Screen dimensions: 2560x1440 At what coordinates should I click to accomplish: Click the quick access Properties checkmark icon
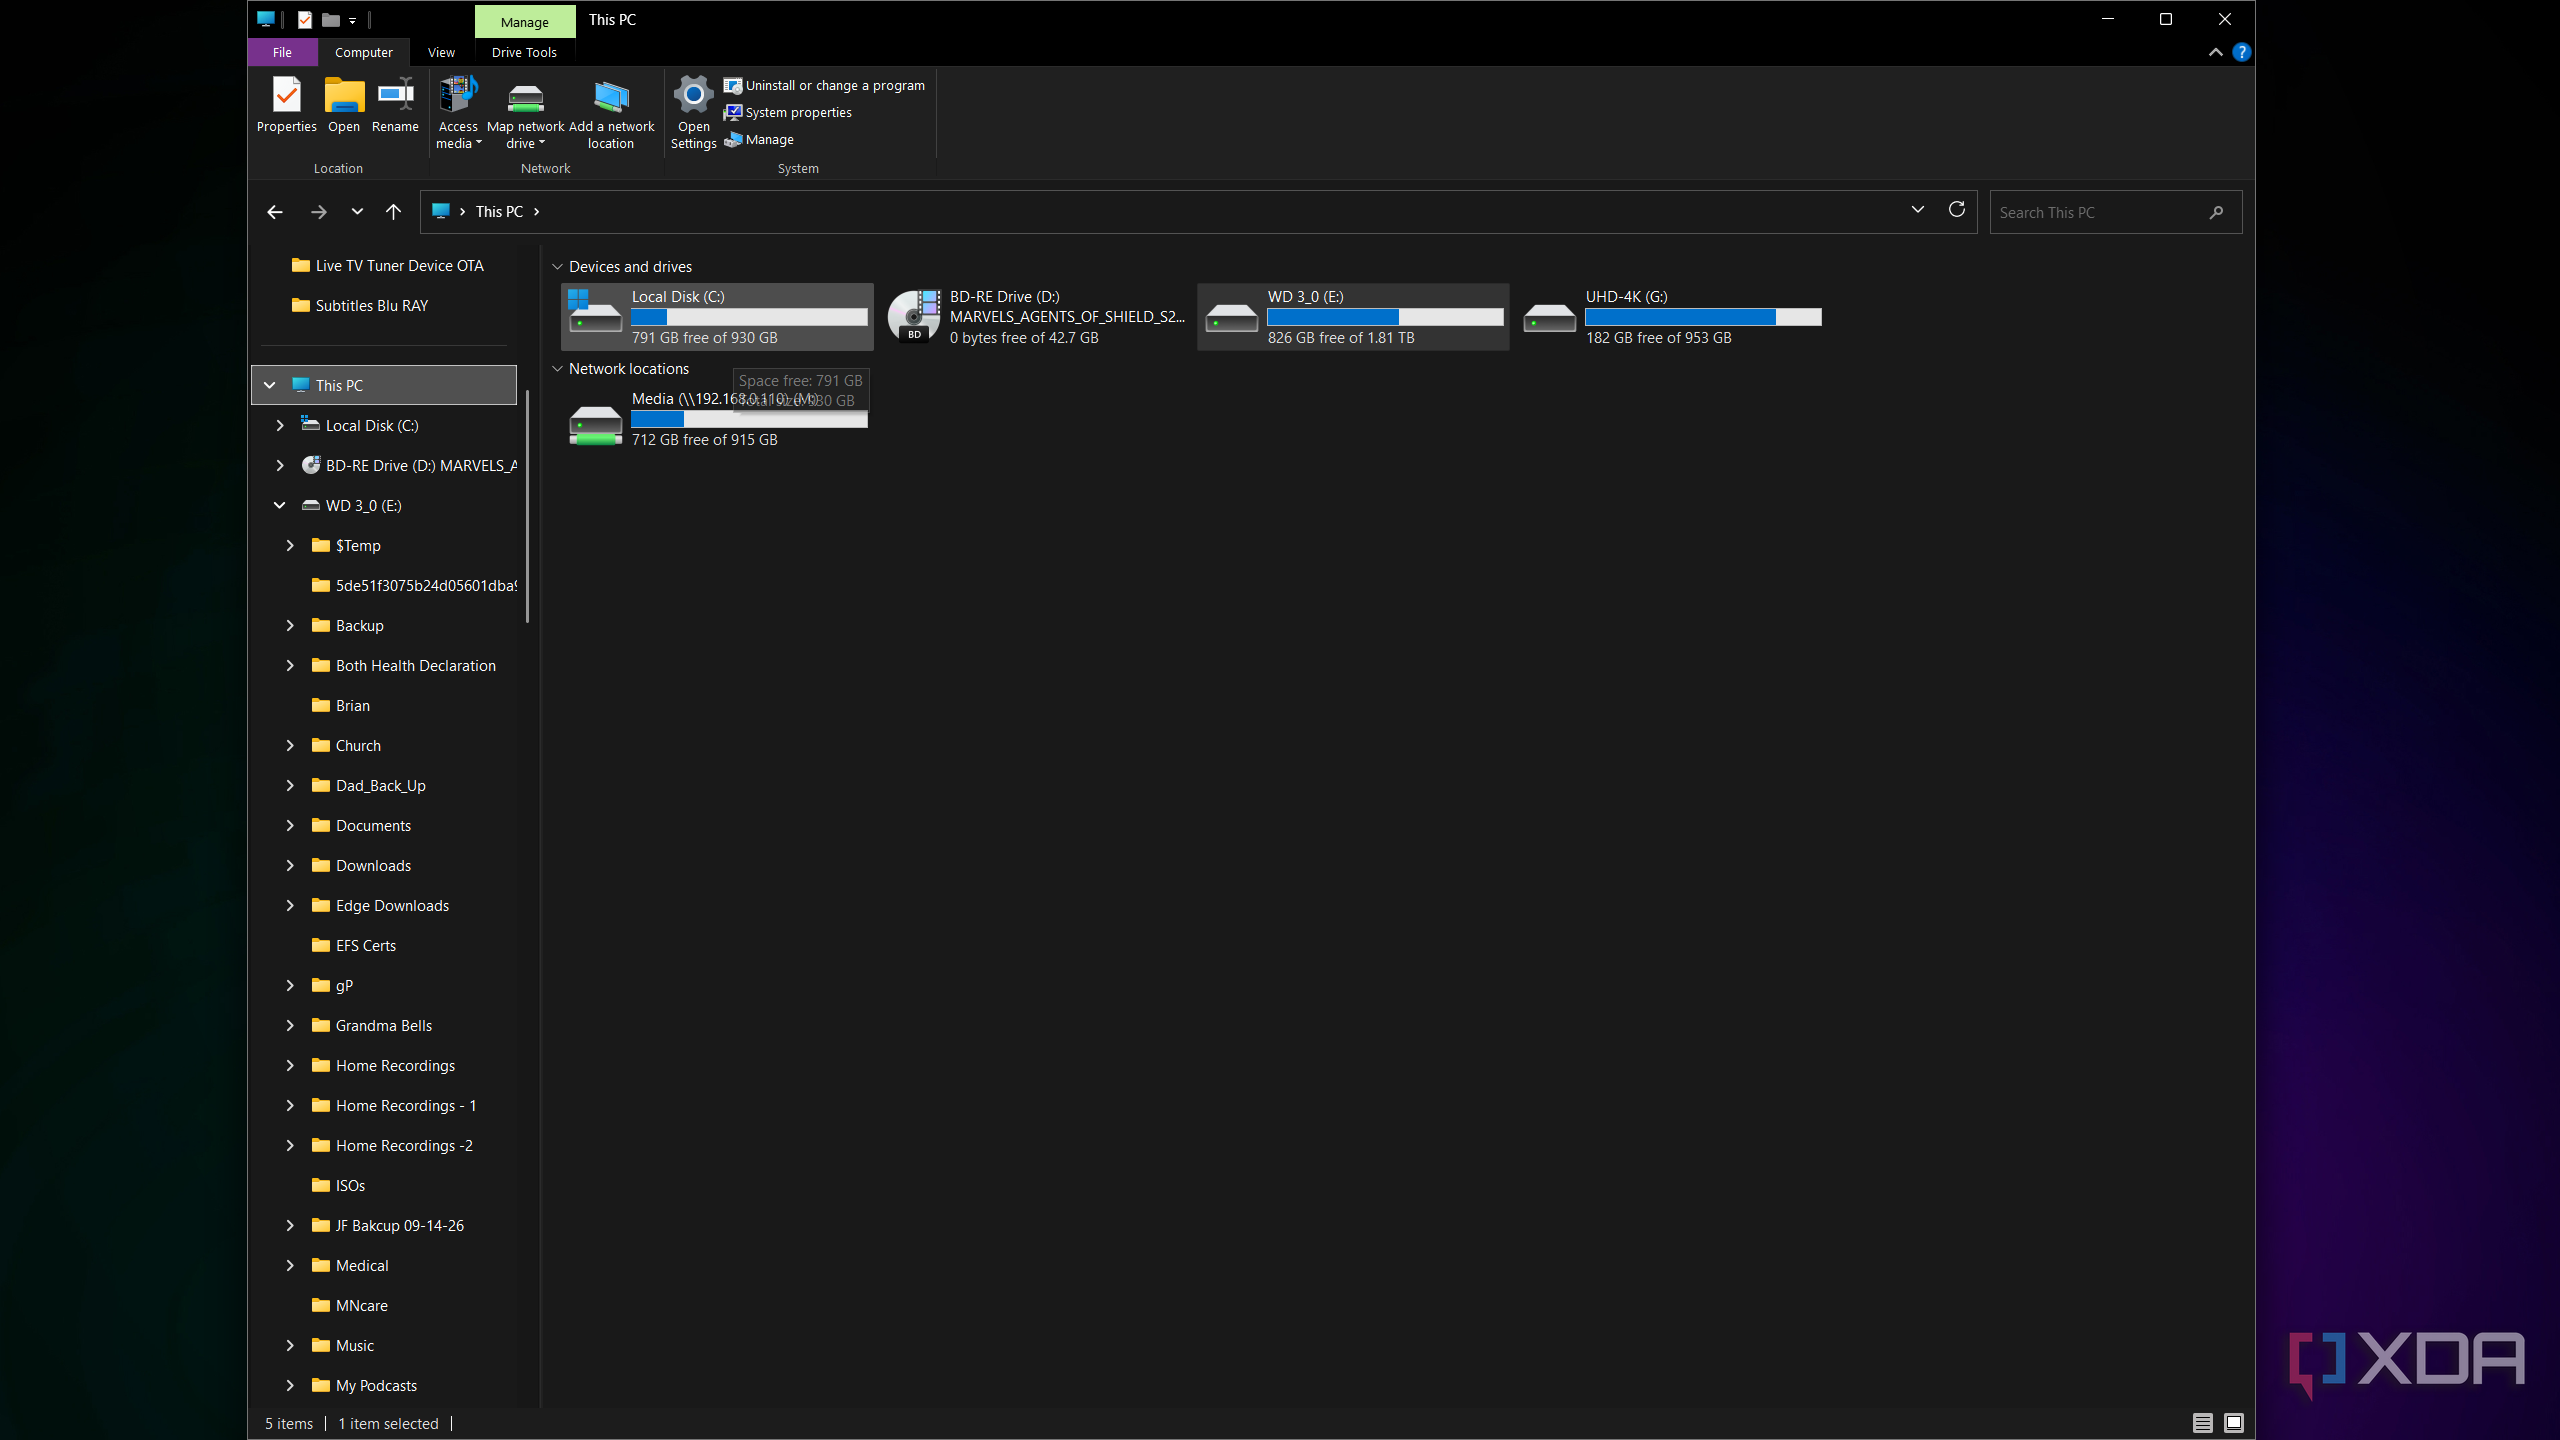305,19
